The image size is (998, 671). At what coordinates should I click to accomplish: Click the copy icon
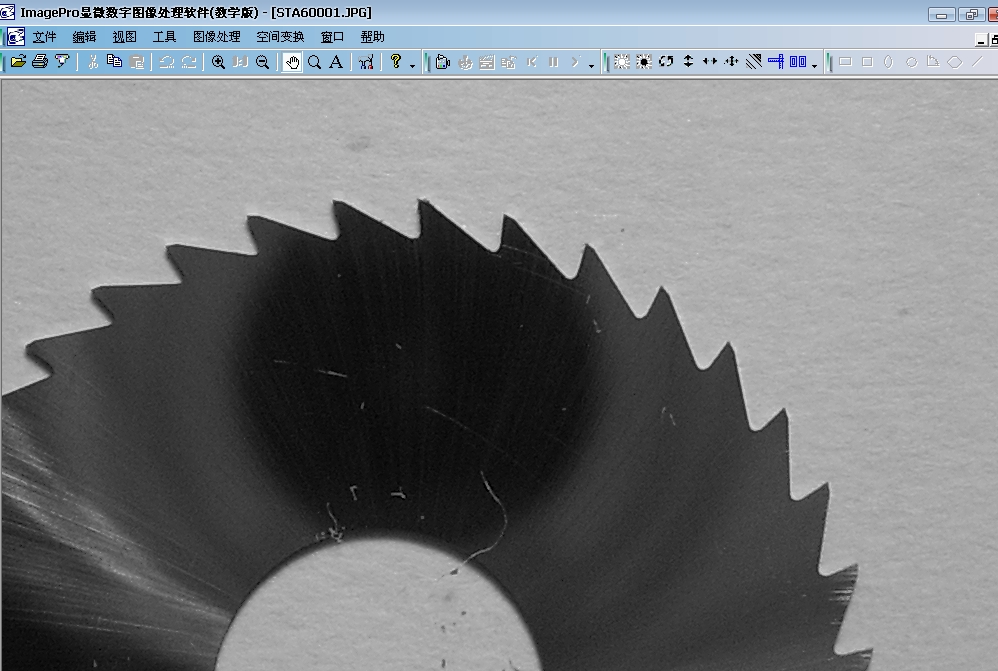pyautogui.click(x=115, y=62)
